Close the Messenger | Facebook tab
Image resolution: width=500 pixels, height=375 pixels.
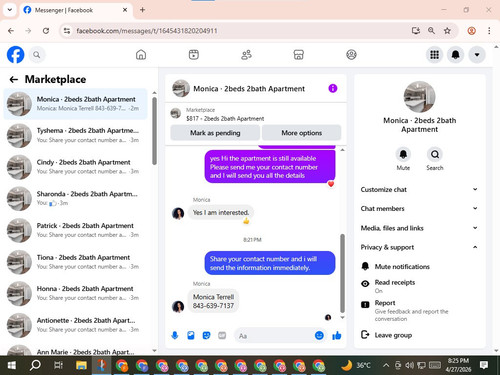(125, 10)
